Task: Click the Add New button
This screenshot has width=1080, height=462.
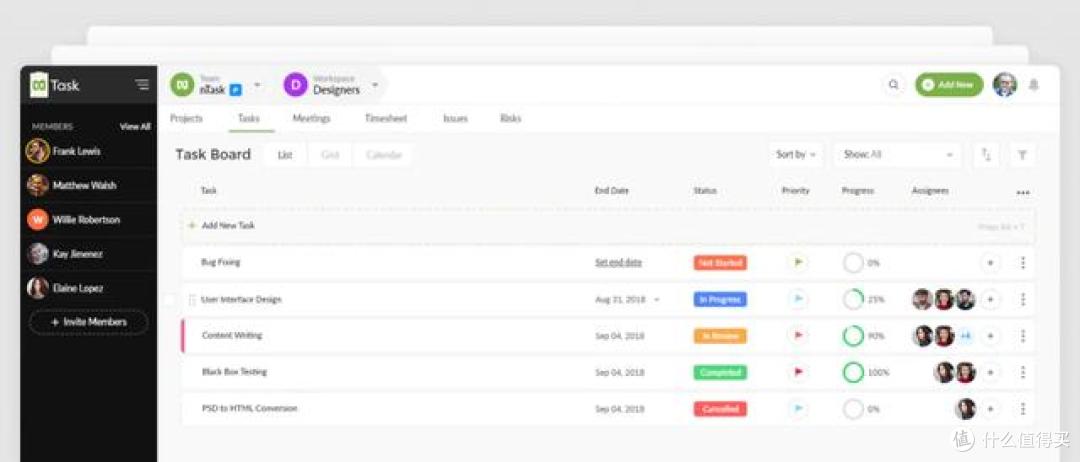Action: [x=949, y=85]
